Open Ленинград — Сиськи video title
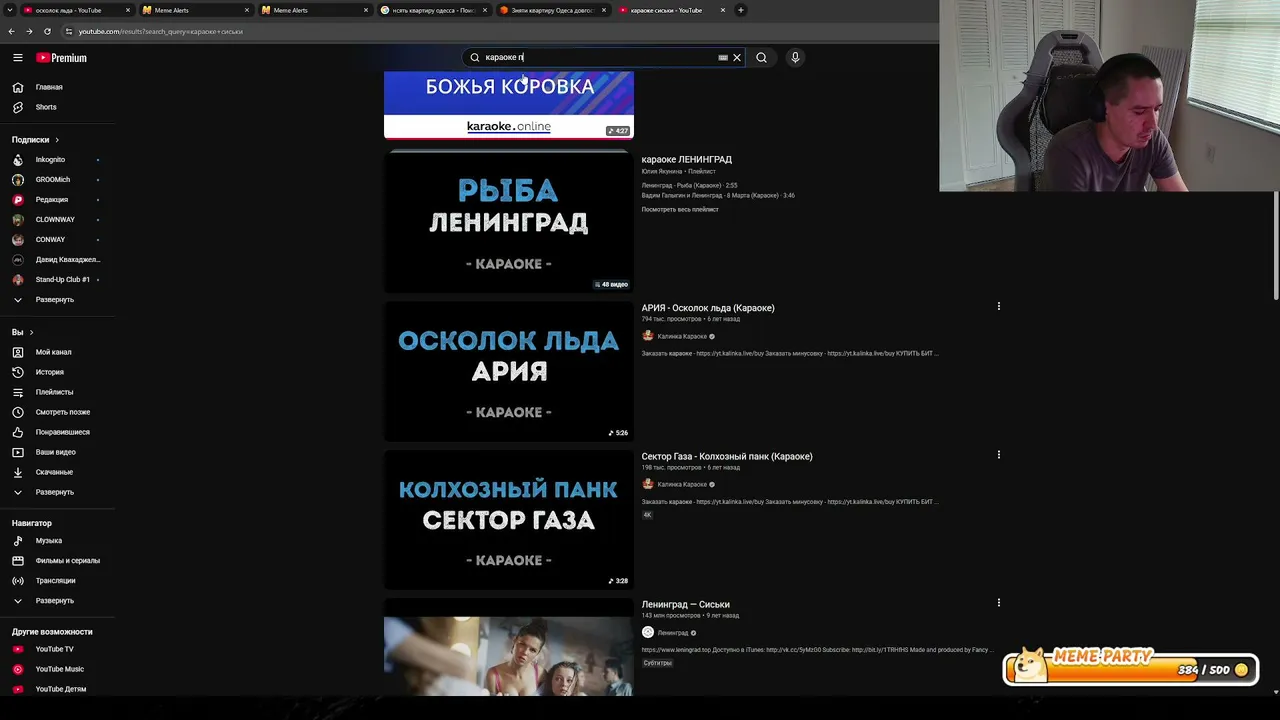This screenshot has height=720, width=1280. coord(686,605)
